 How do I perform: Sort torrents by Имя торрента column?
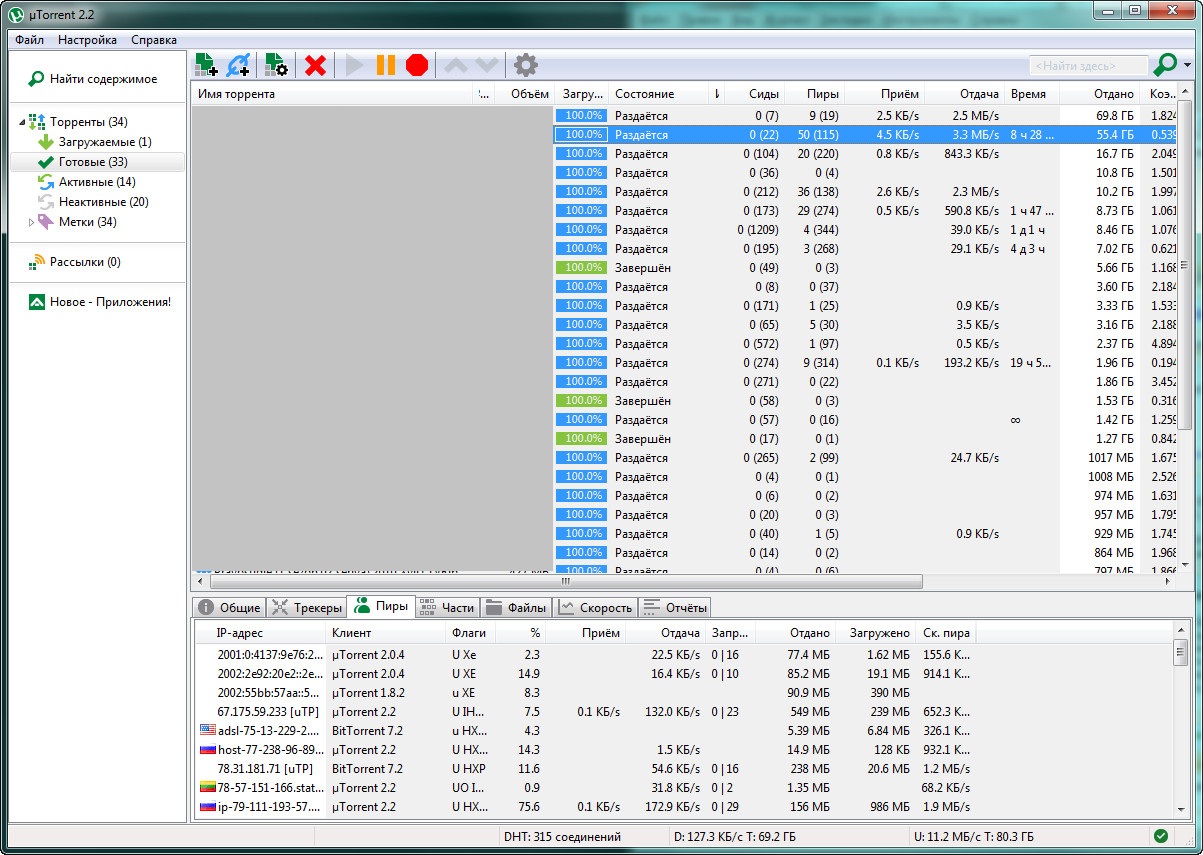click(x=330, y=94)
